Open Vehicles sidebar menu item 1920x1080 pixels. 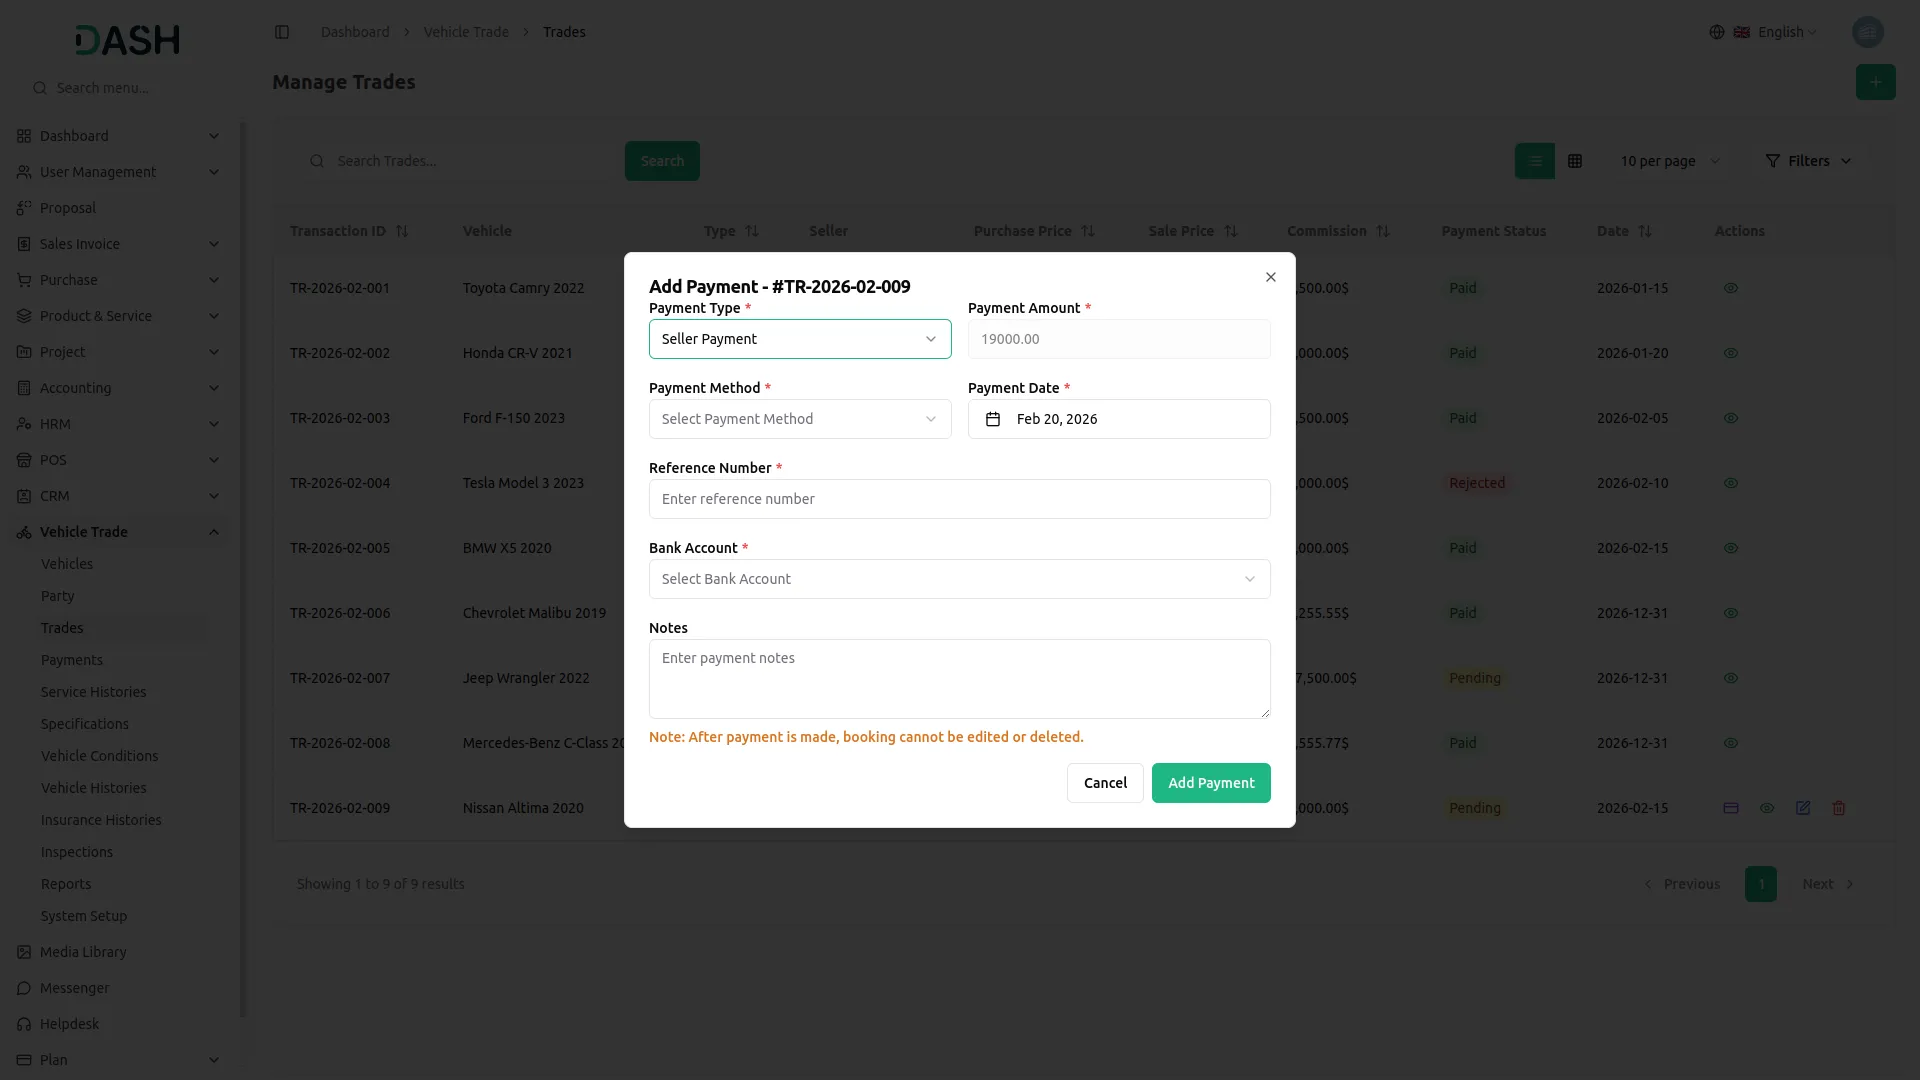coord(67,564)
